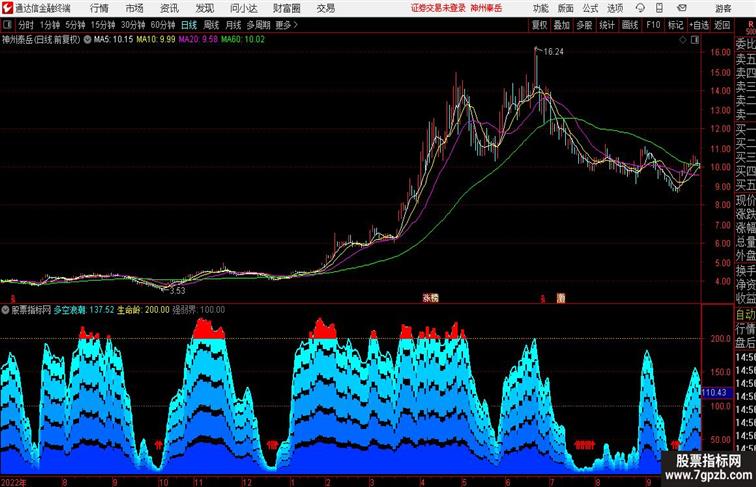Click the MA10: 9.99 indicator label
The height and width of the screenshot is (487, 756).
tap(156, 40)
